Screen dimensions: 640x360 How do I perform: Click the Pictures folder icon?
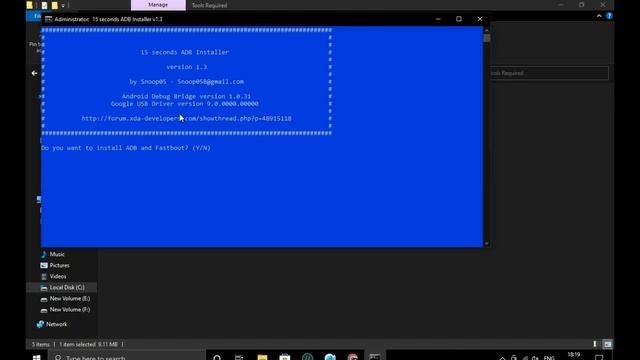click(44, 265)
